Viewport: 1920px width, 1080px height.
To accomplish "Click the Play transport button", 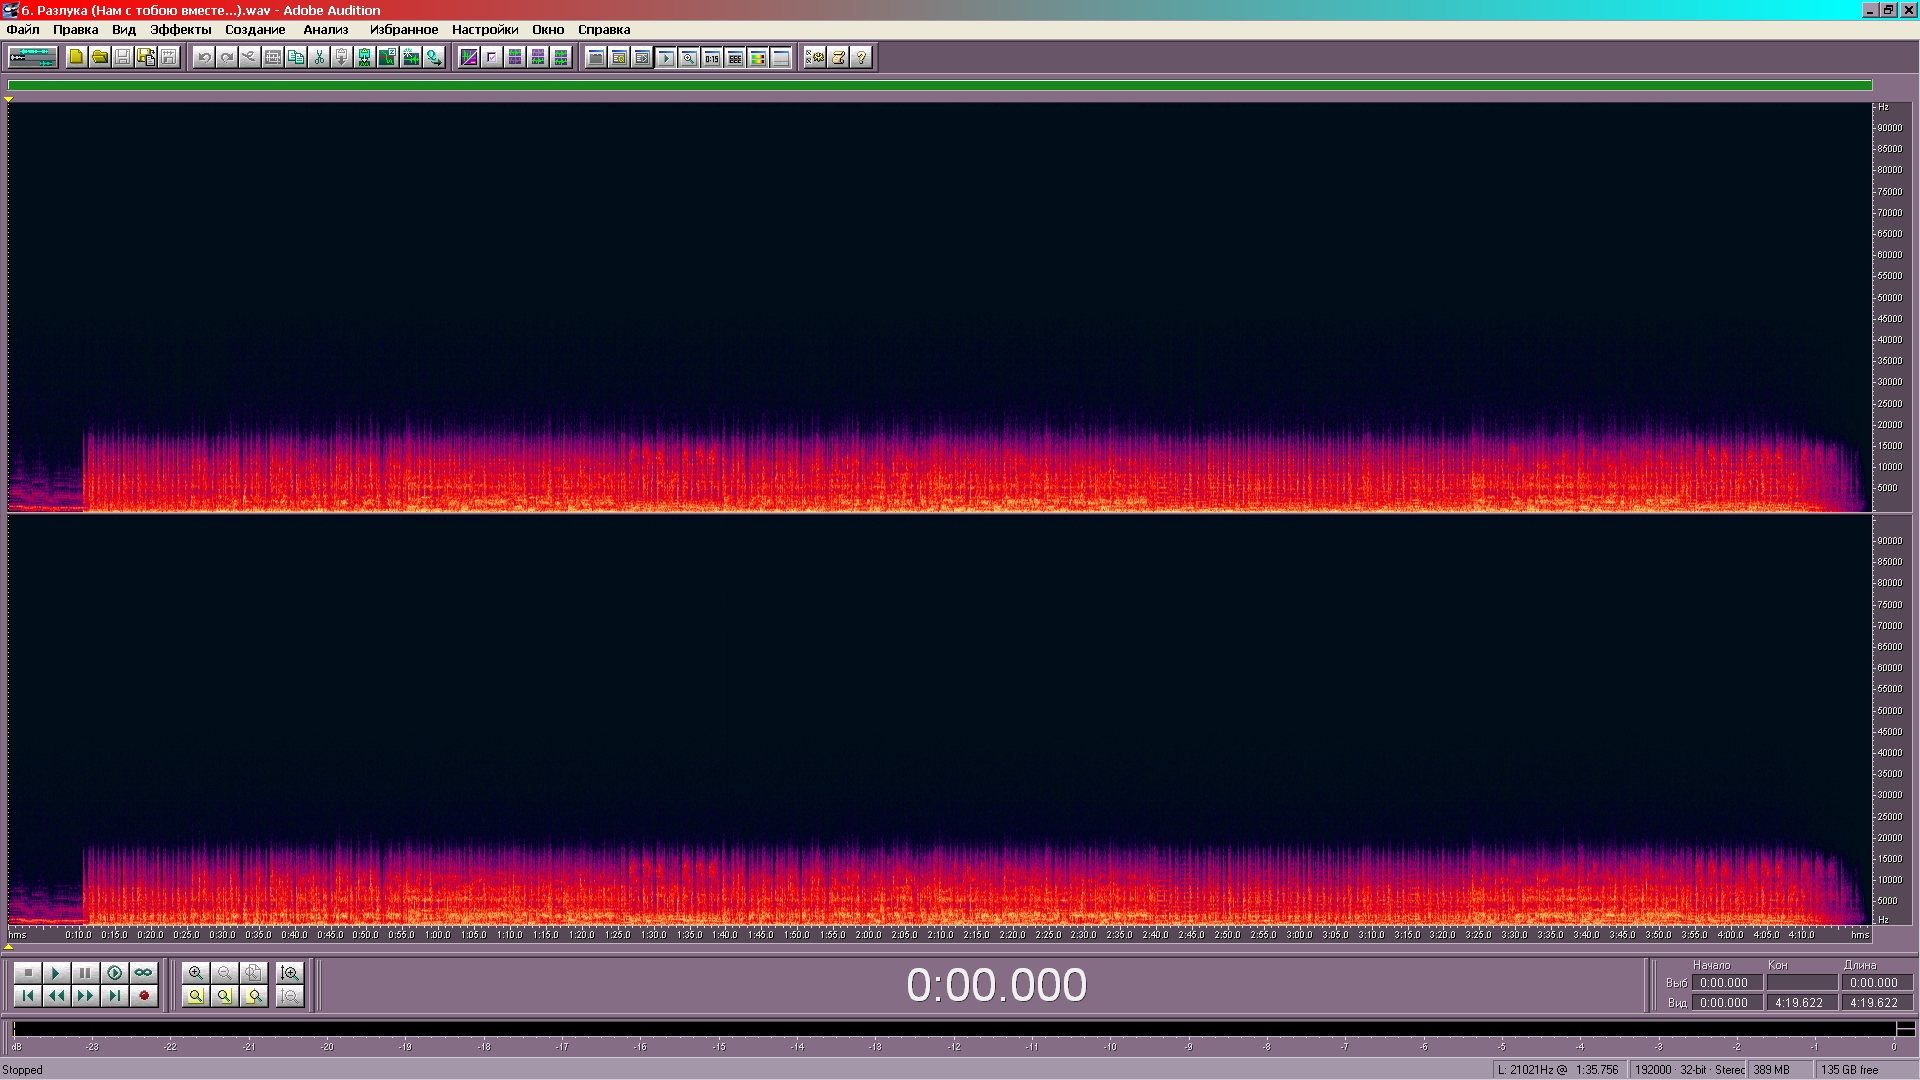I will click(x=57, y=973).
